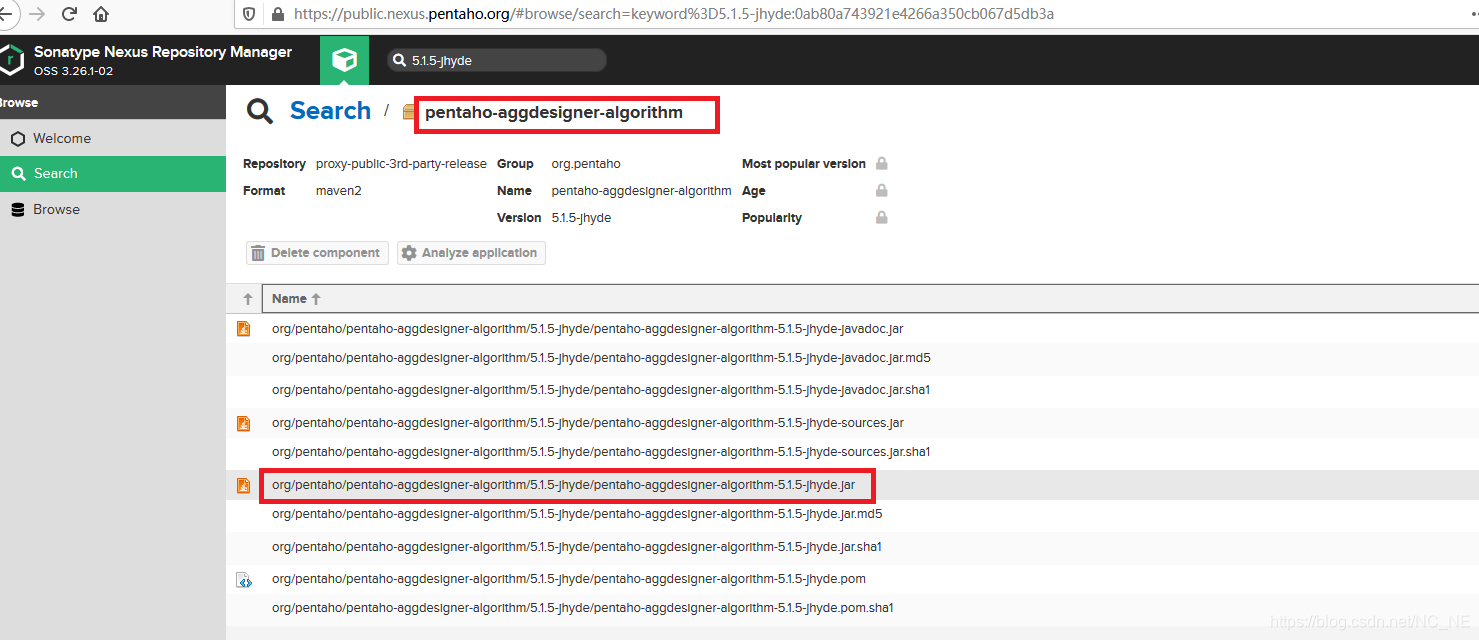Viewport: 1479px width, 640px height.
Task: Open the Welcome sidebar item
Action: 113,138
